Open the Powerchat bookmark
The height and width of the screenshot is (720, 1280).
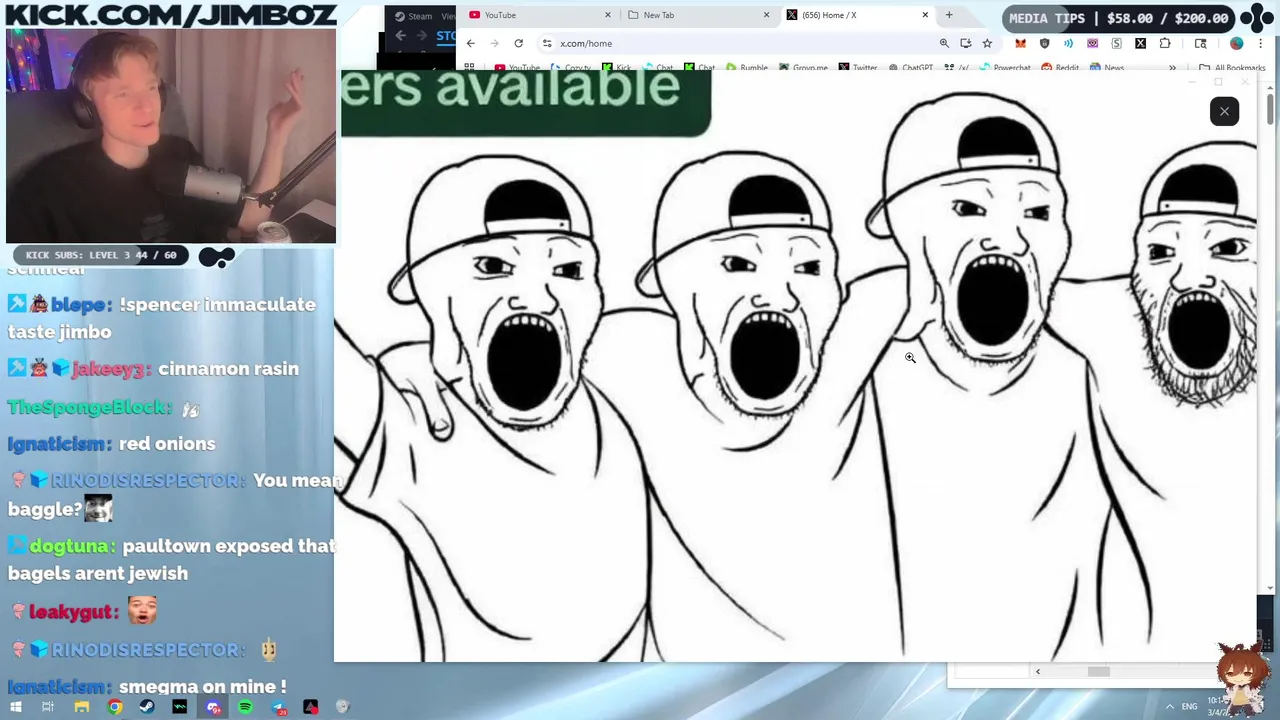[x=1005, y=68]
